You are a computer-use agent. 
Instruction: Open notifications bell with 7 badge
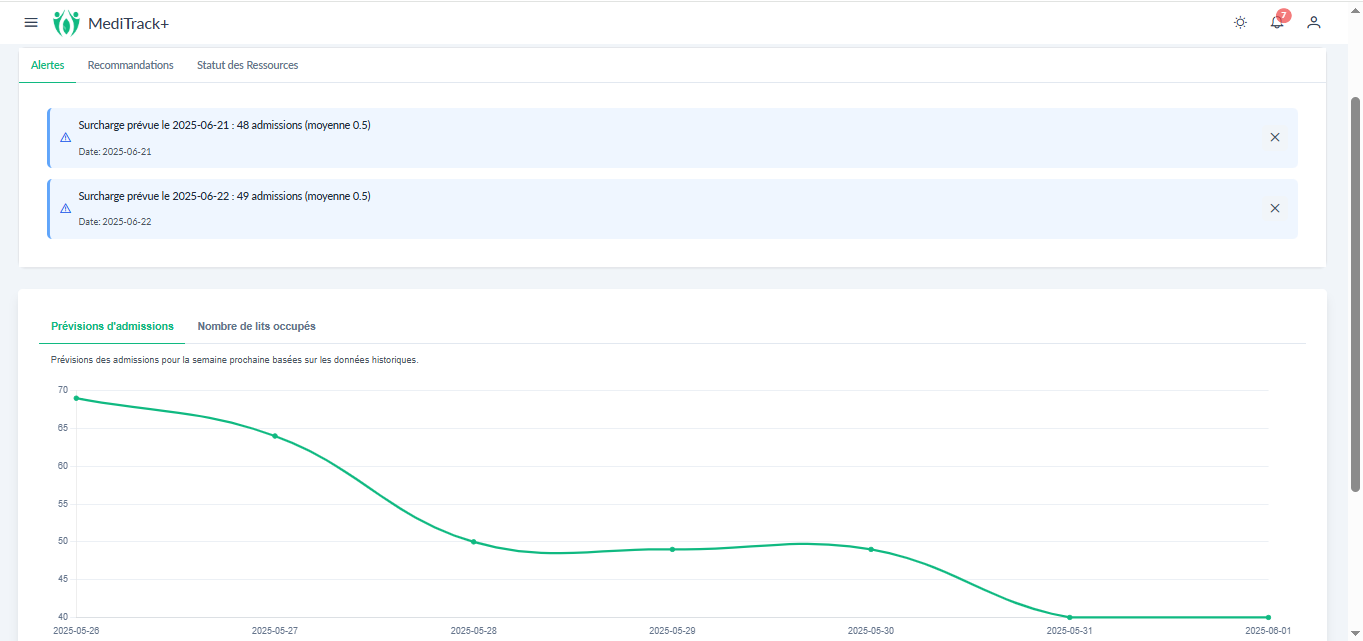[1277, 22]
